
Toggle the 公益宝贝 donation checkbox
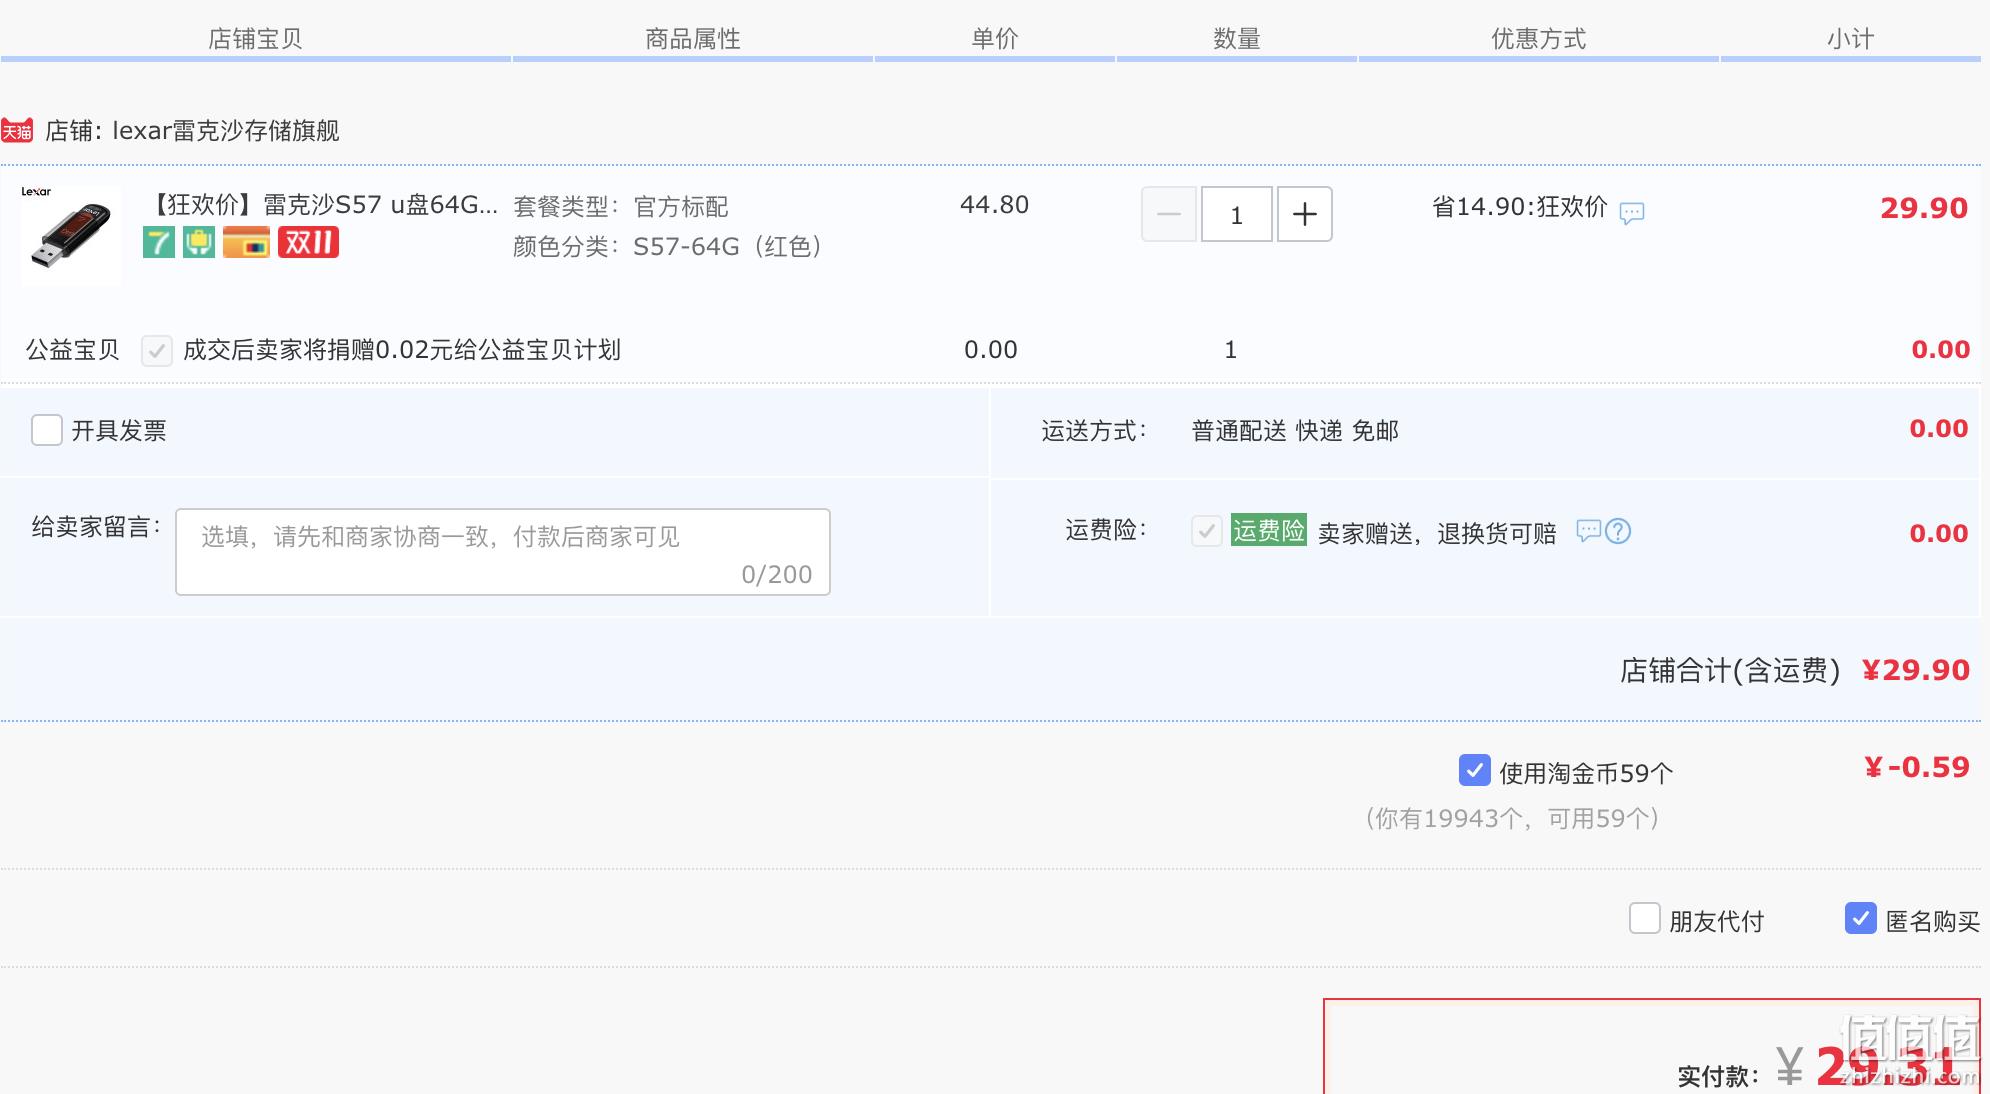tap(157, 351)
